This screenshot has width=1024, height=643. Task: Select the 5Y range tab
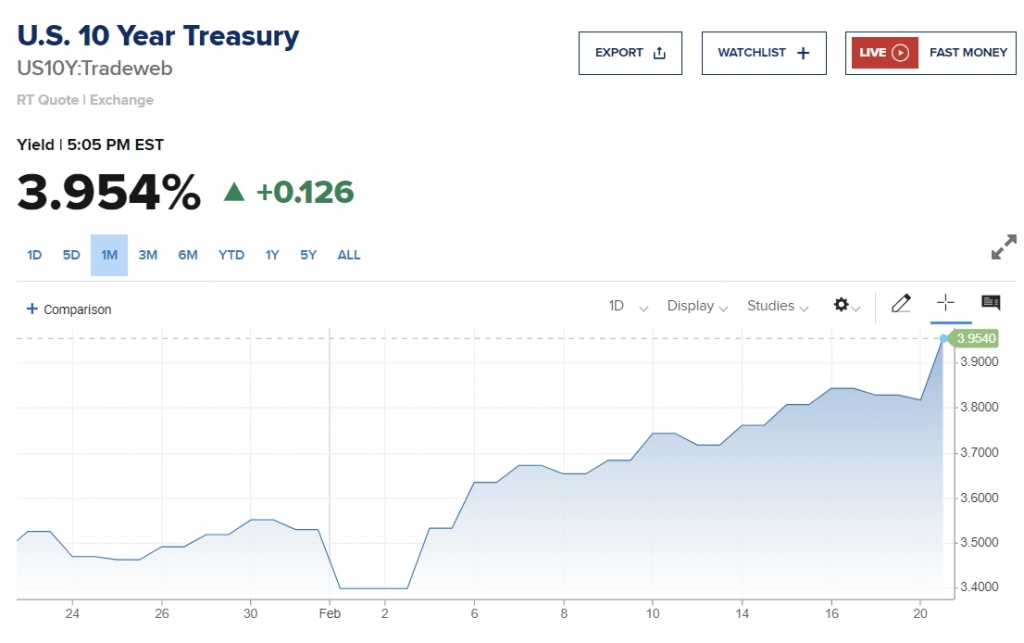click(308, 255)
